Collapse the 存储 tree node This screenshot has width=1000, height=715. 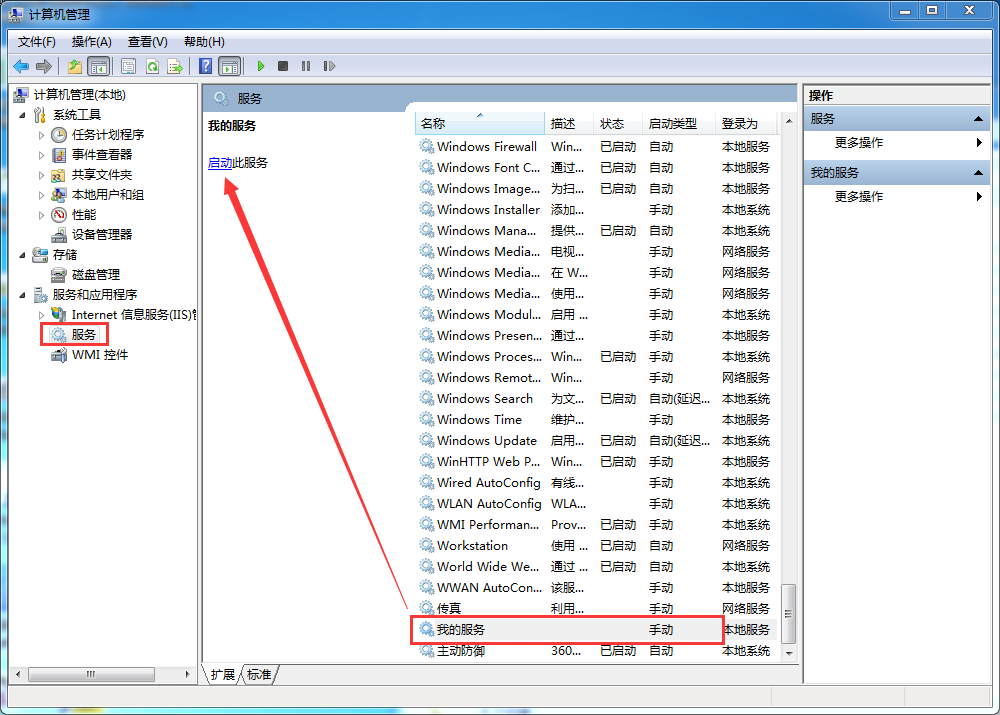(x=22, y=255)
